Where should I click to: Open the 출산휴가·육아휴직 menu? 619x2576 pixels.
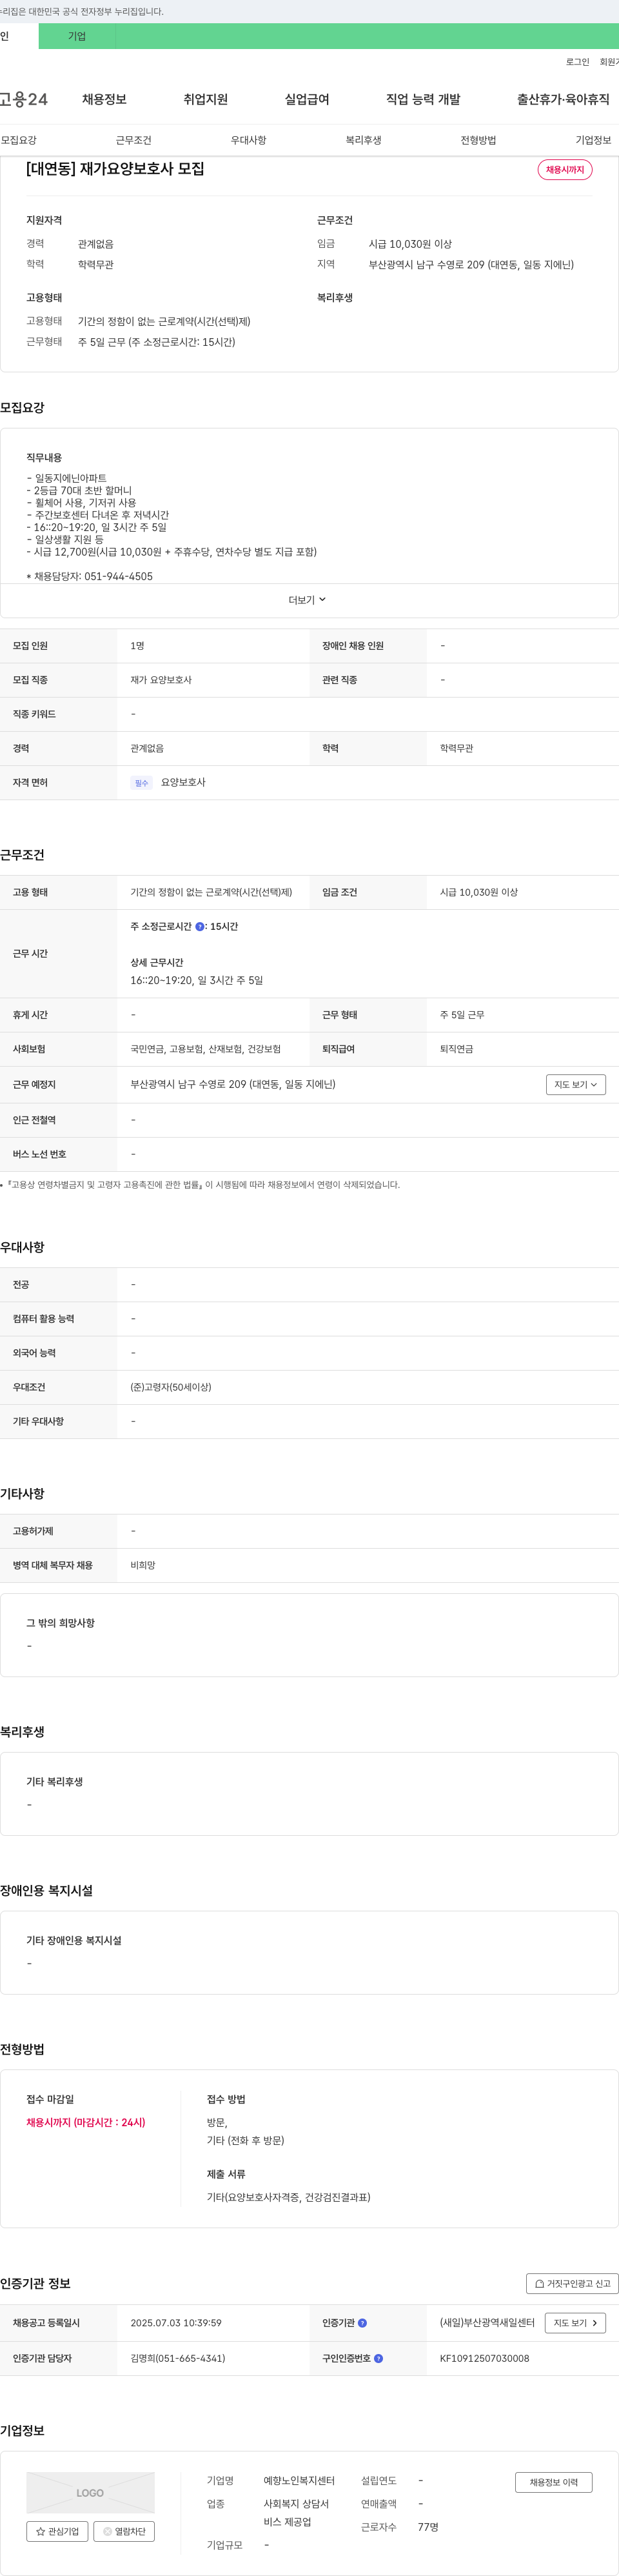[x=563, y=99]
